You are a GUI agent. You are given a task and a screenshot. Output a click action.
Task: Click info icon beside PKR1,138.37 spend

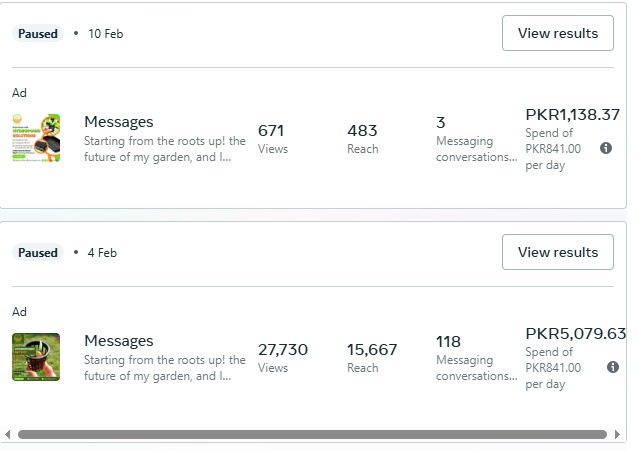(606, 148)
